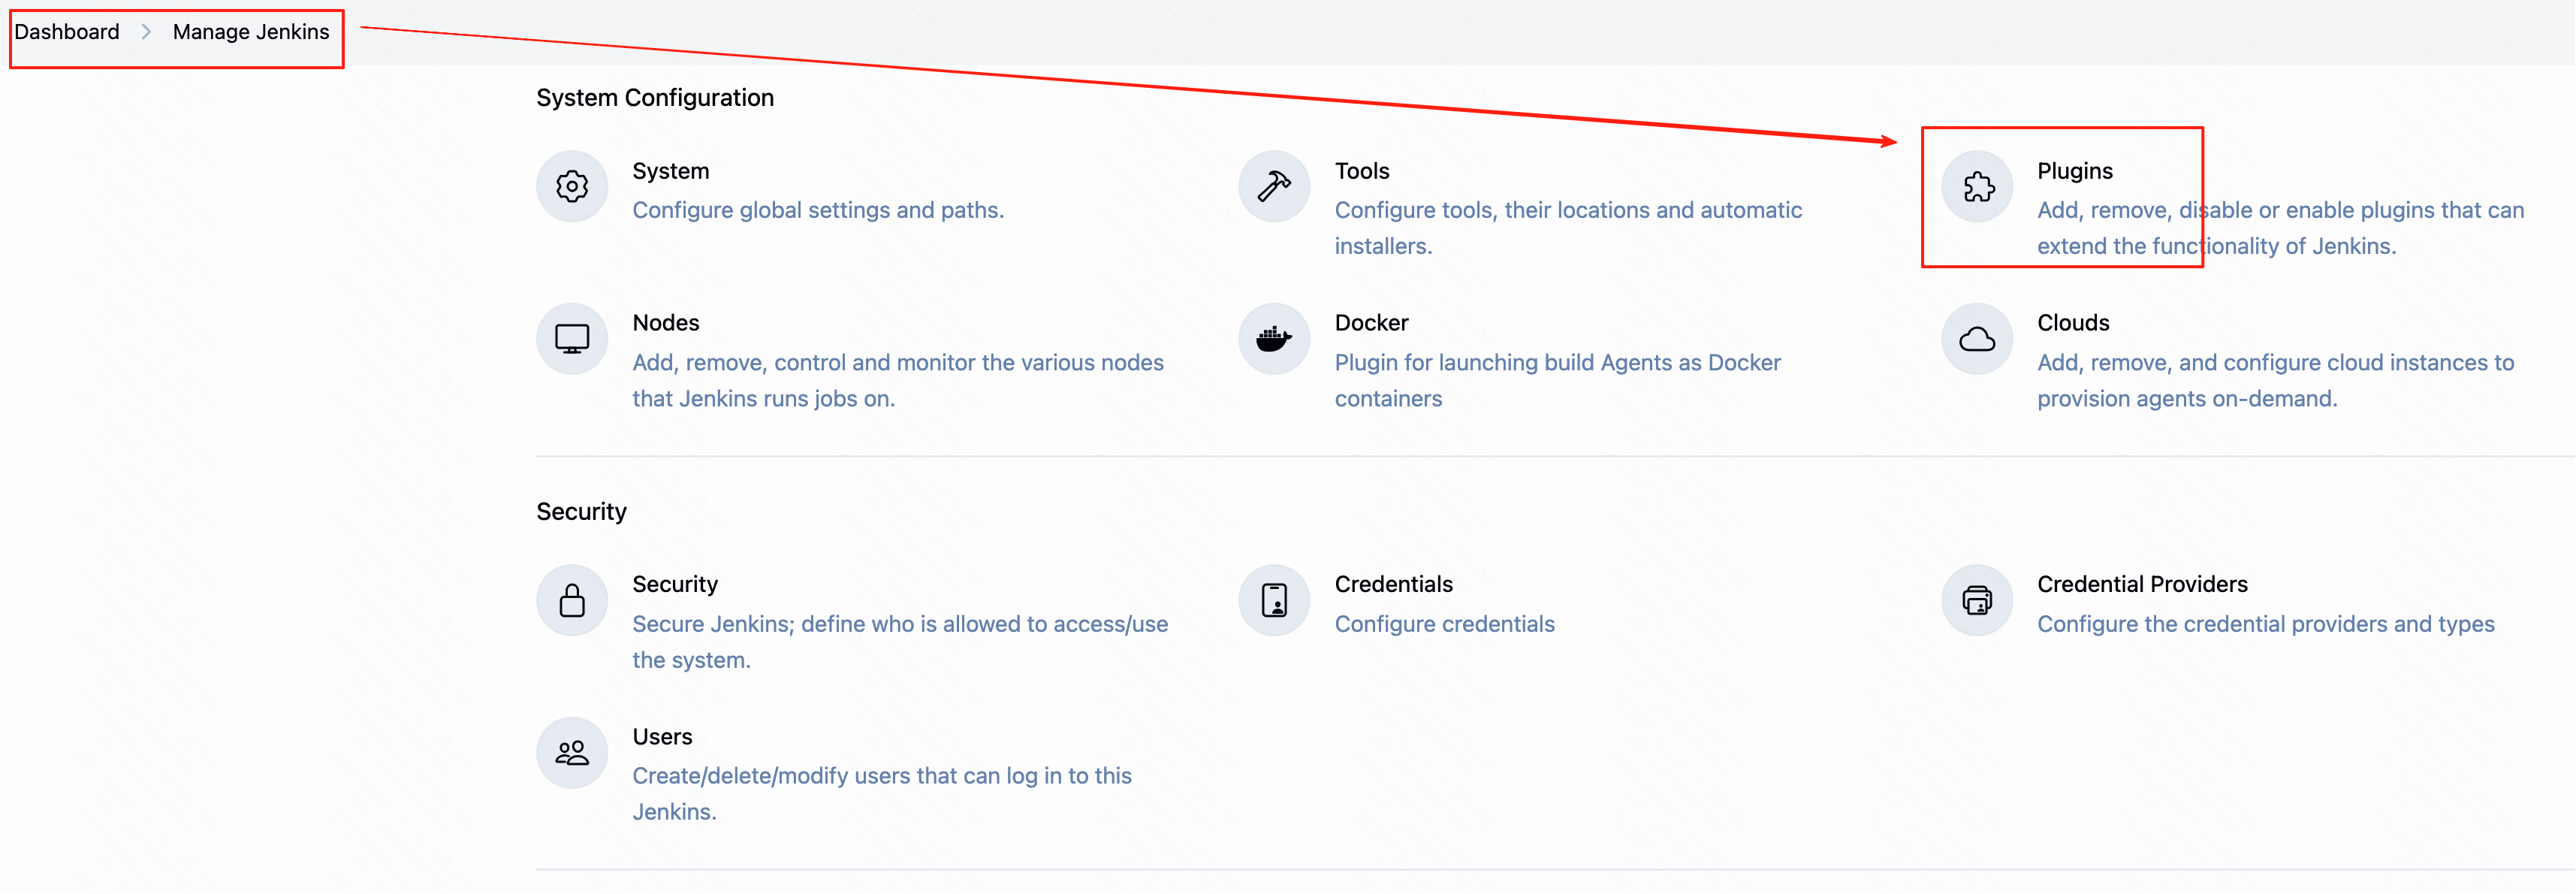Click the System gear icon
The height and width of the screenshot is (894, 2576).
coord(572,187)
